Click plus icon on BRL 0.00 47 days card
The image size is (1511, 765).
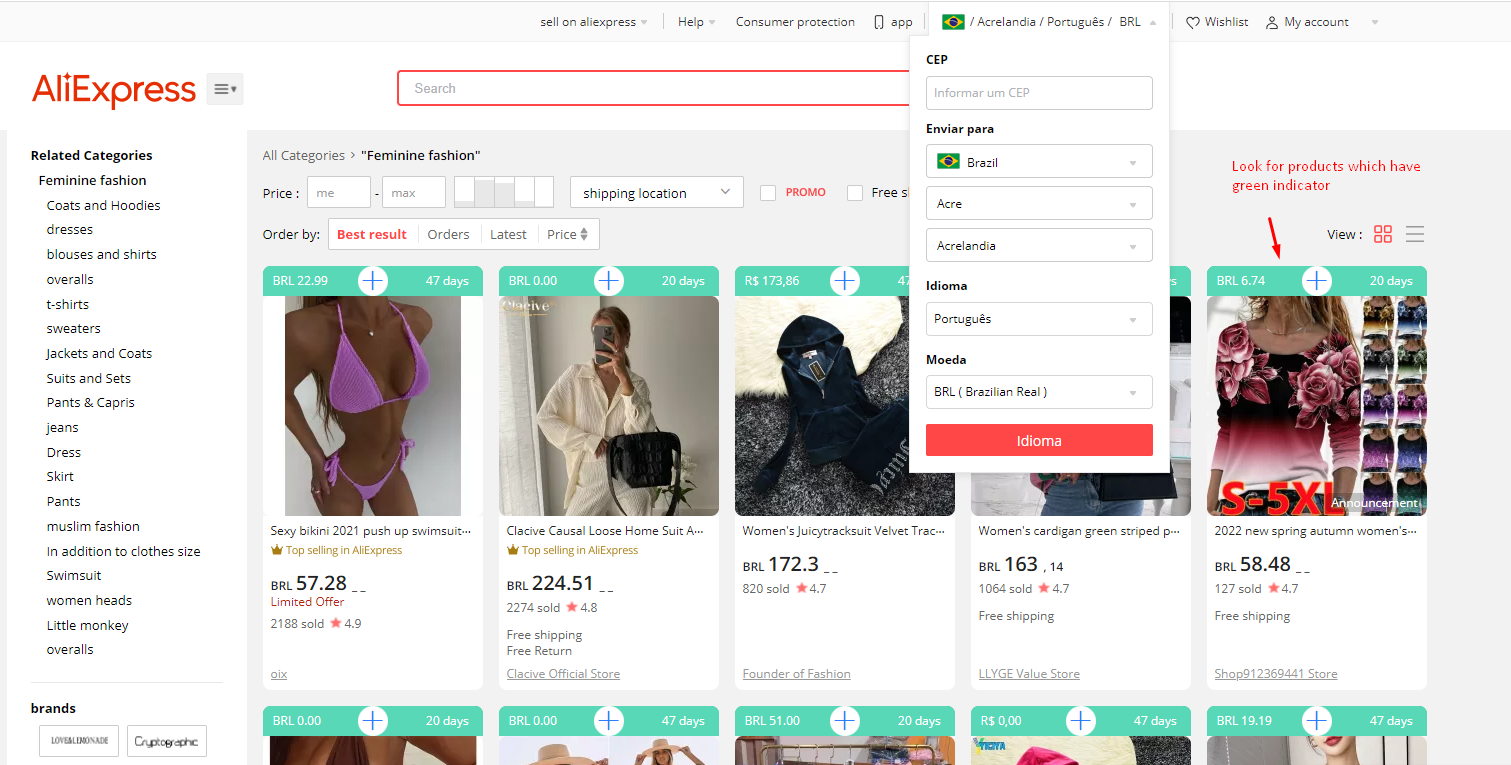pyautogui.click(x=609, y=721)
